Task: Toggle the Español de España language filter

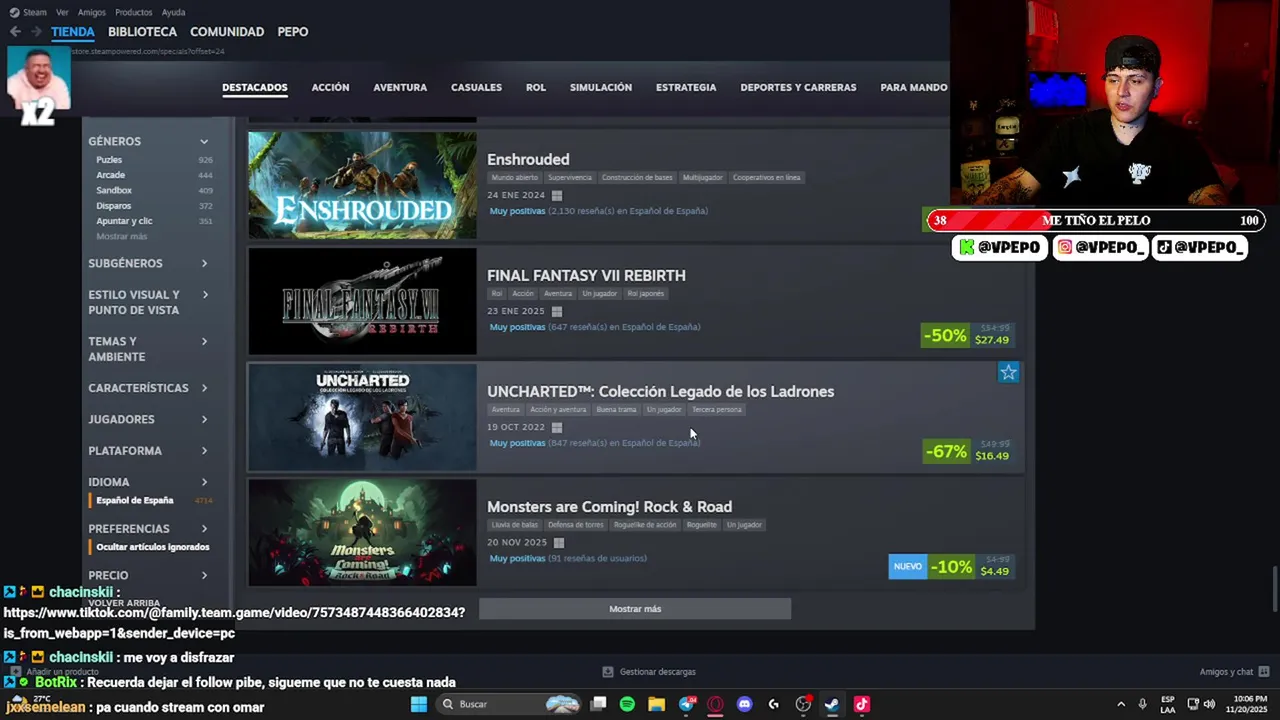Action: pos(152,500)
